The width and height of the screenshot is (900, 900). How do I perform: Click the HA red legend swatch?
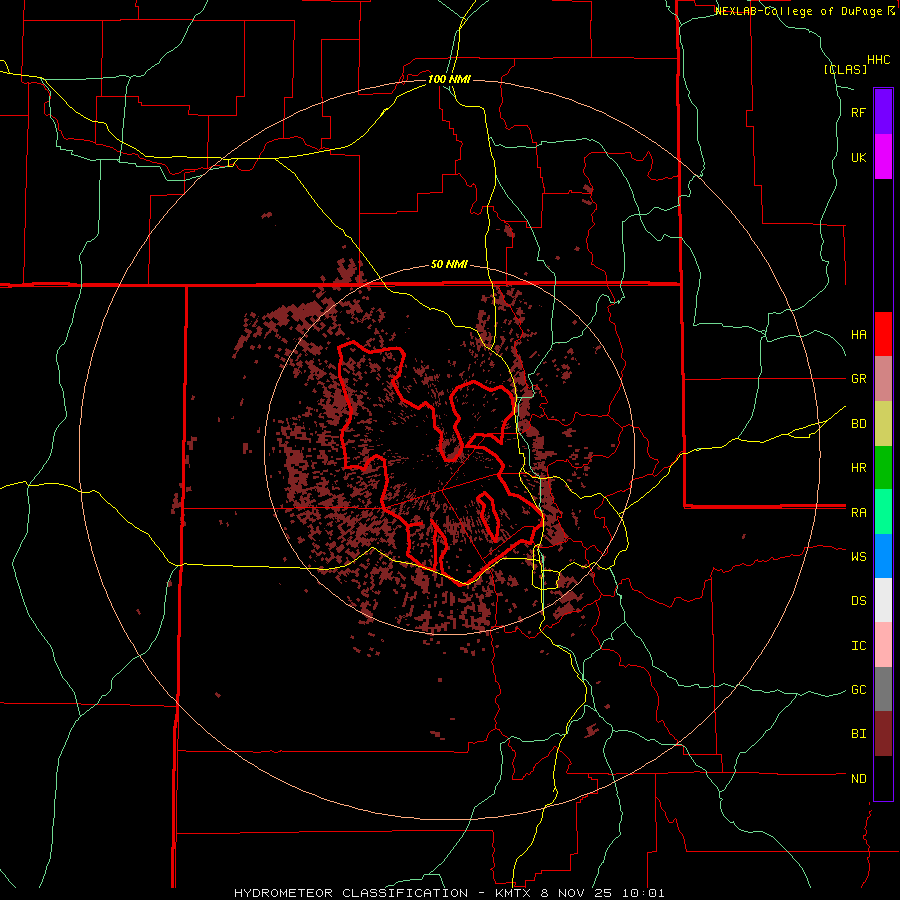pyautogui.click(x=883, y=334)
